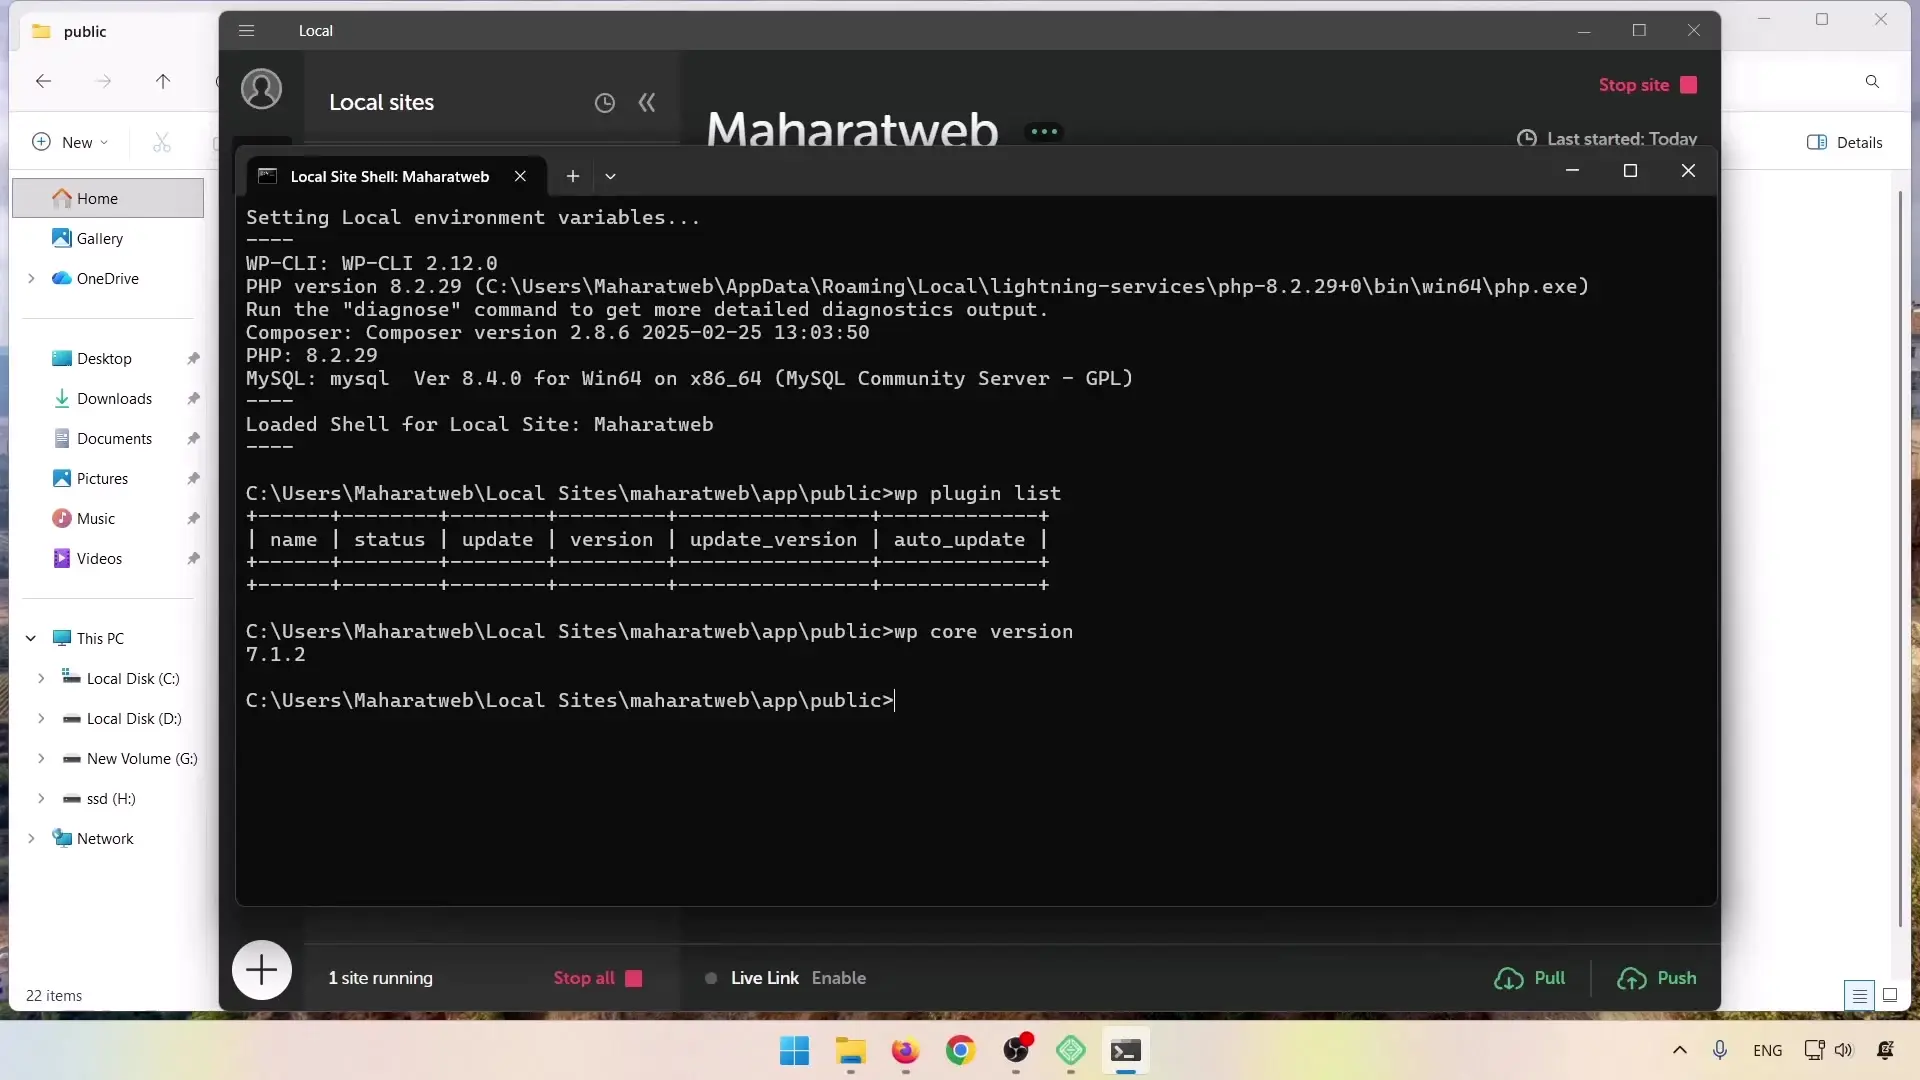Open search in File Explorer
1920x1080 pixels.
[1872, 82]
